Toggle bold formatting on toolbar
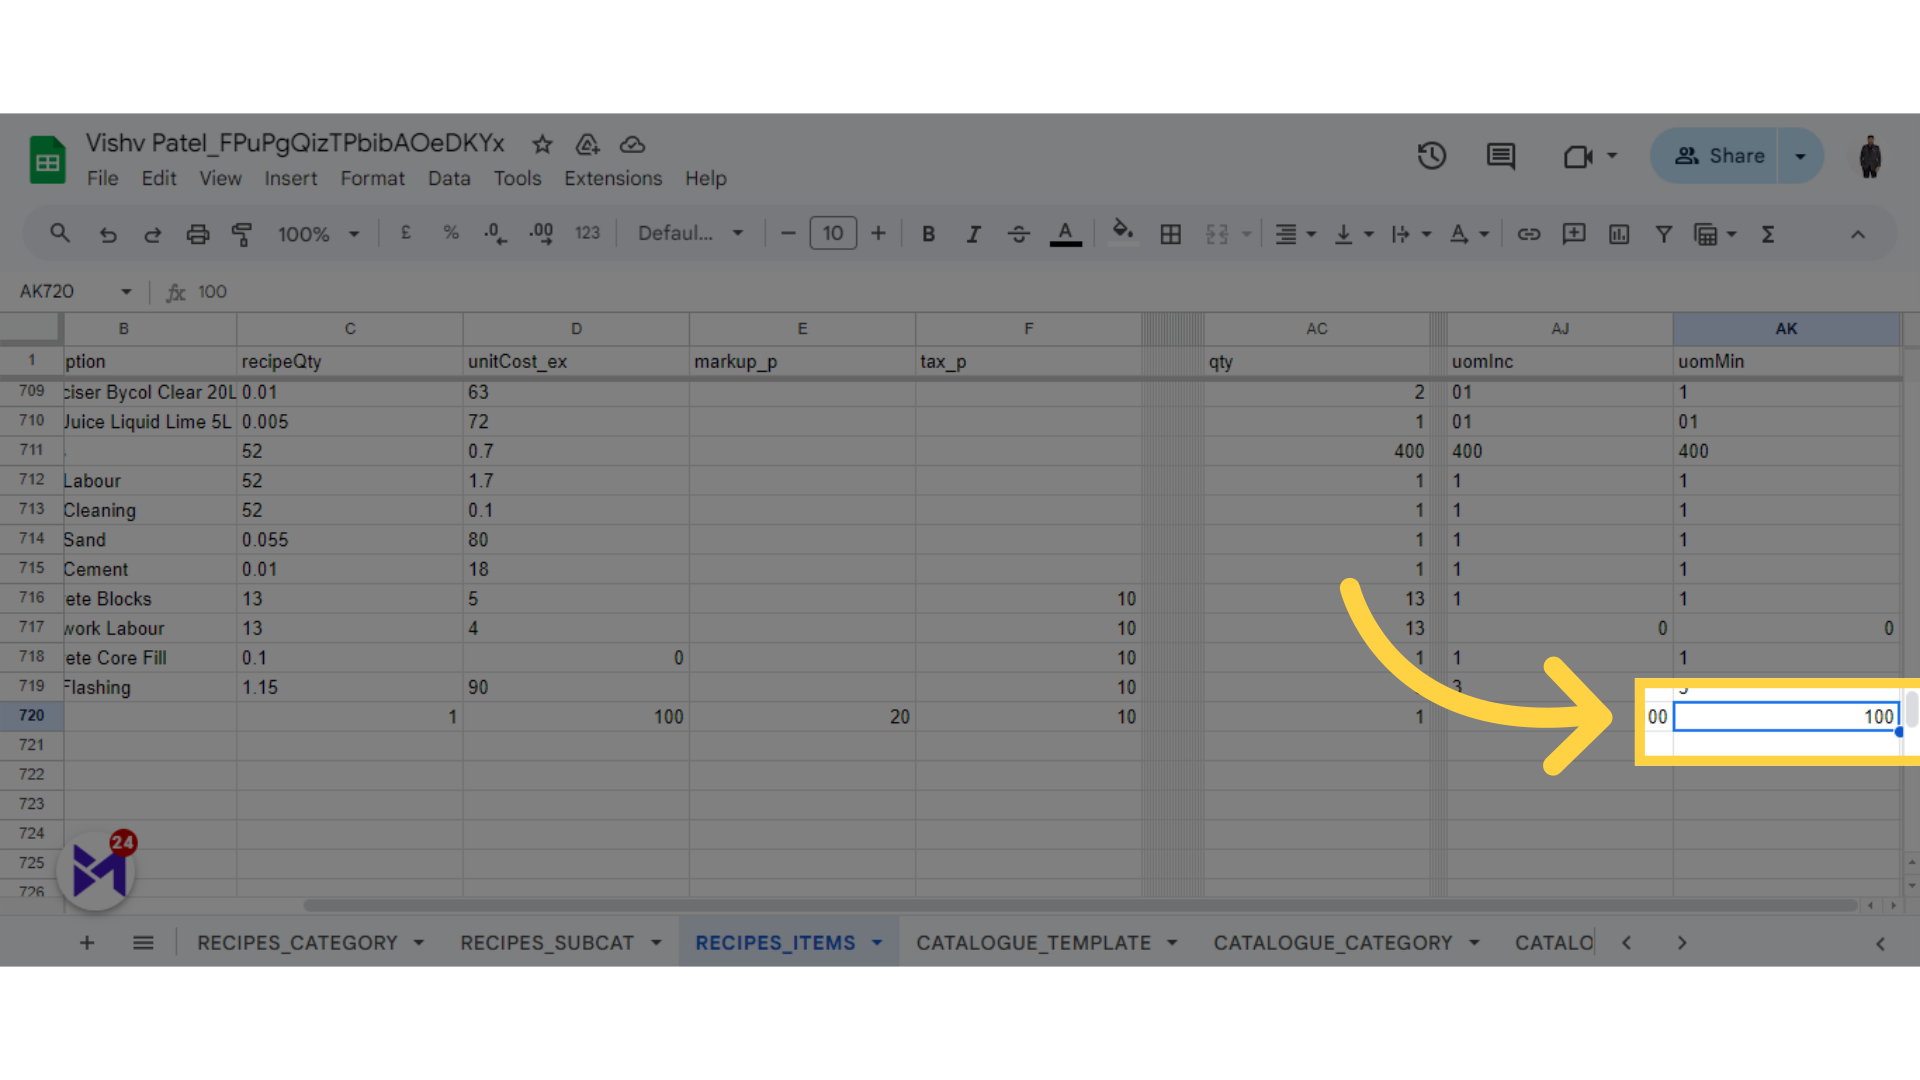The height and width of the screenshot is (1080, 1920). coord(928,235)
